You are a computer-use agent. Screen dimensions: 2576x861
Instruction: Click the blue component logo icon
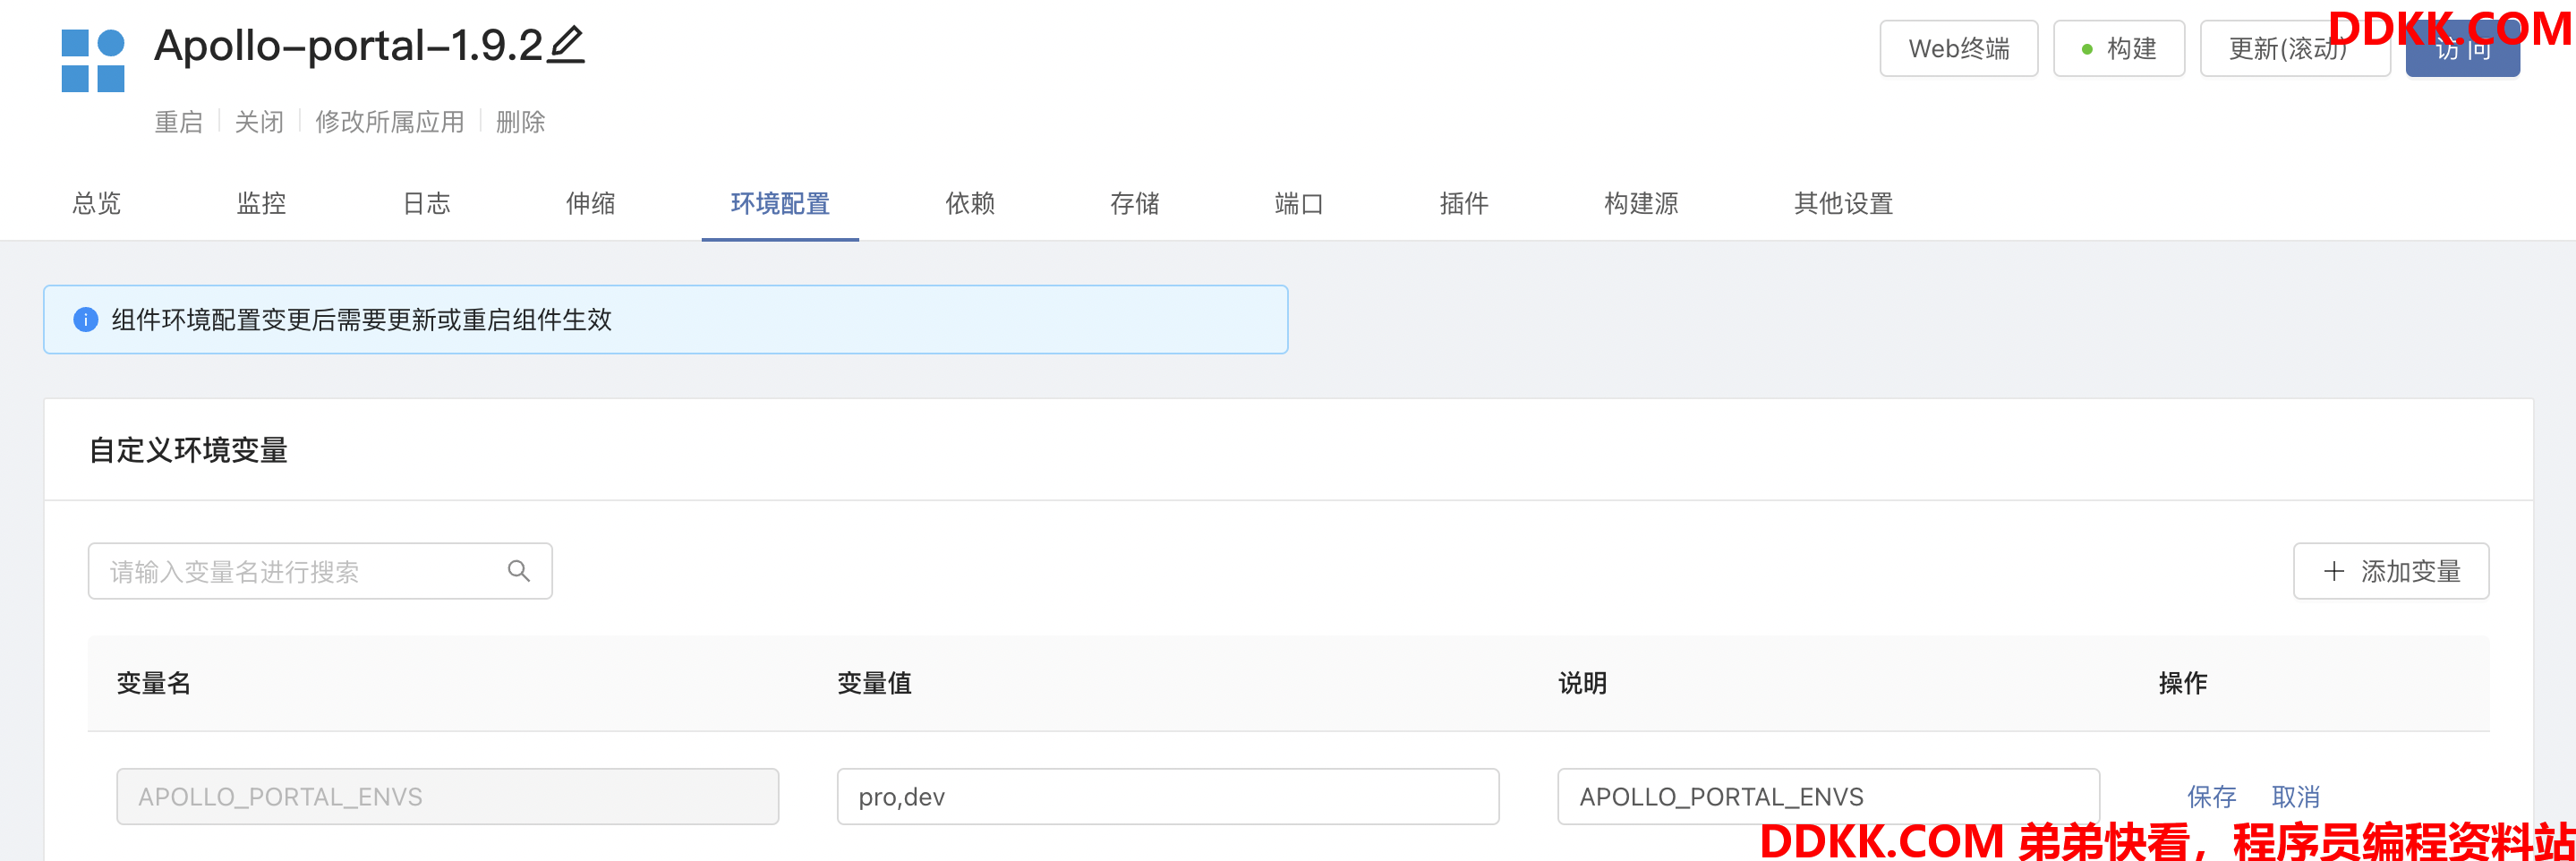click(93, 61)
